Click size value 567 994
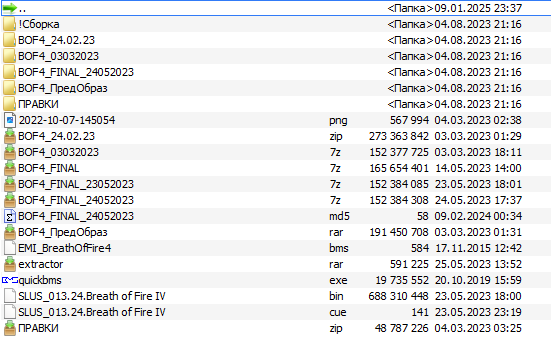The height and width of the screenshot is (360, 551). [409, 120]
